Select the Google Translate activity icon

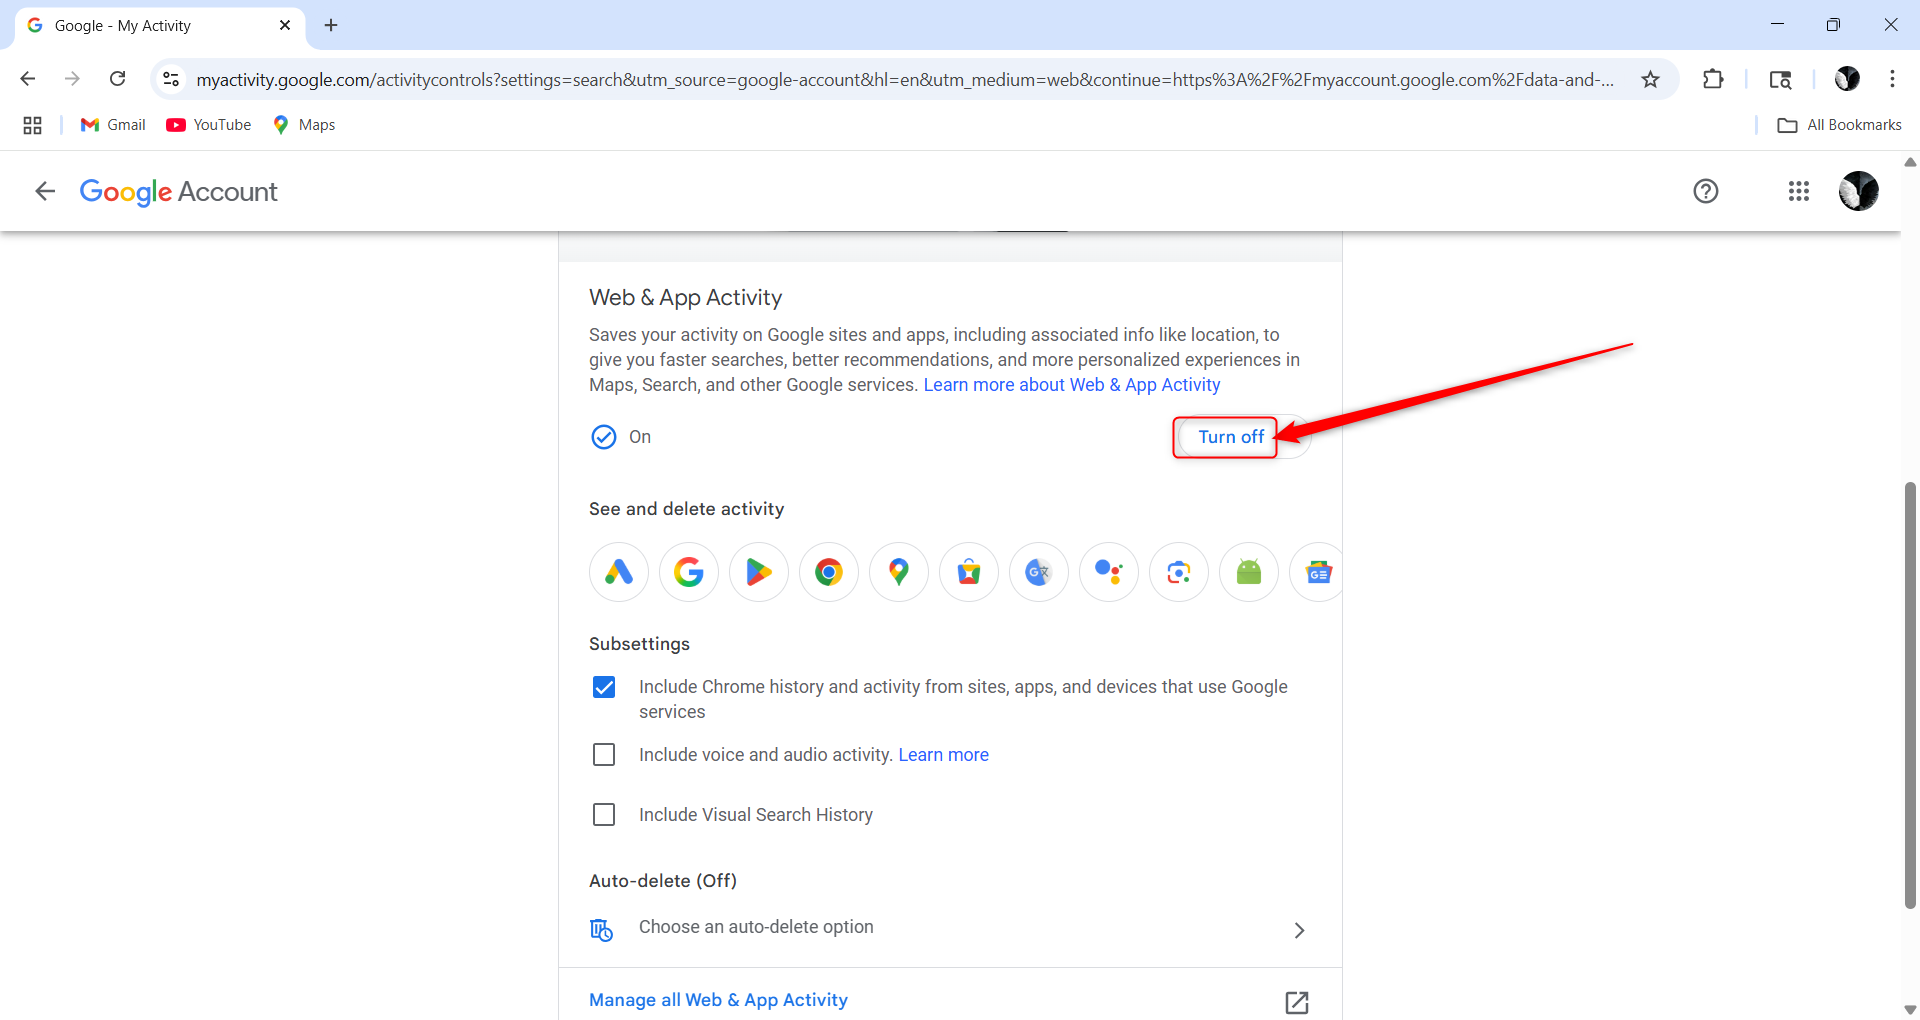point(1039,572)
